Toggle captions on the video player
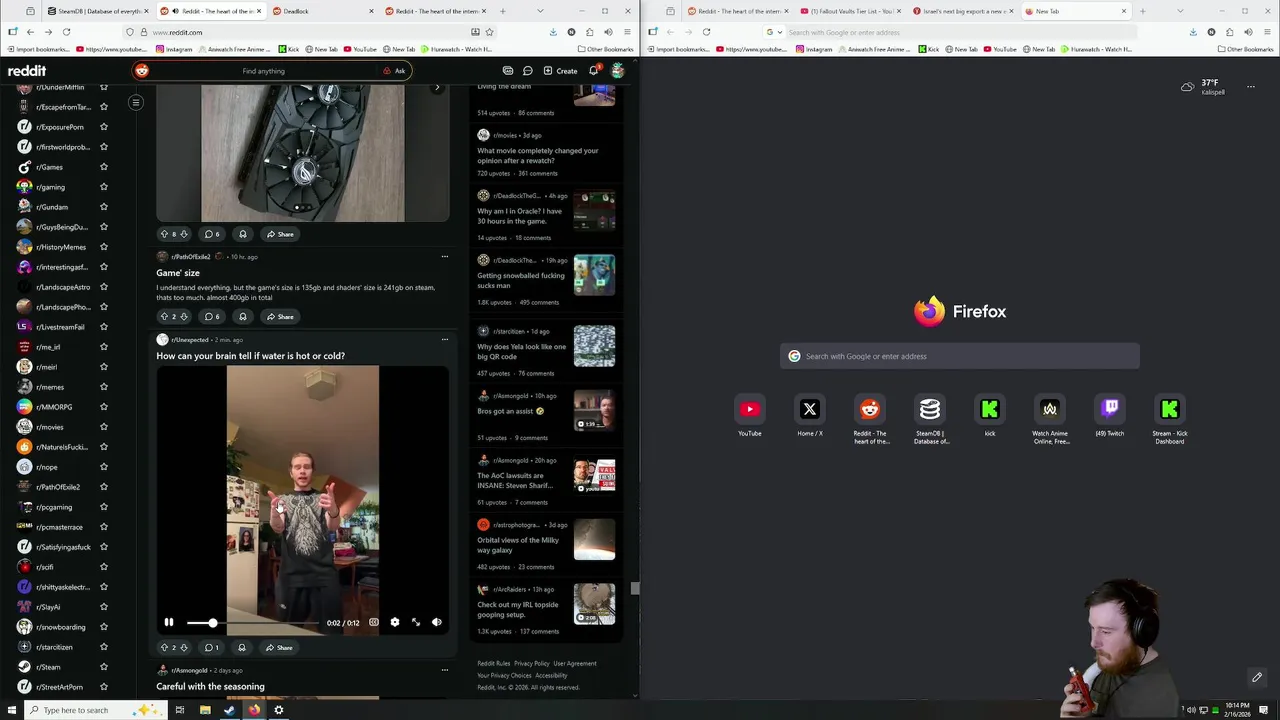 click(374, 622)
